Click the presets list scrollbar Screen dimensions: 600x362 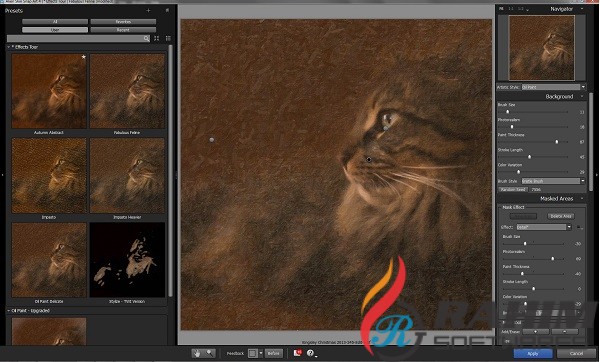170,170
